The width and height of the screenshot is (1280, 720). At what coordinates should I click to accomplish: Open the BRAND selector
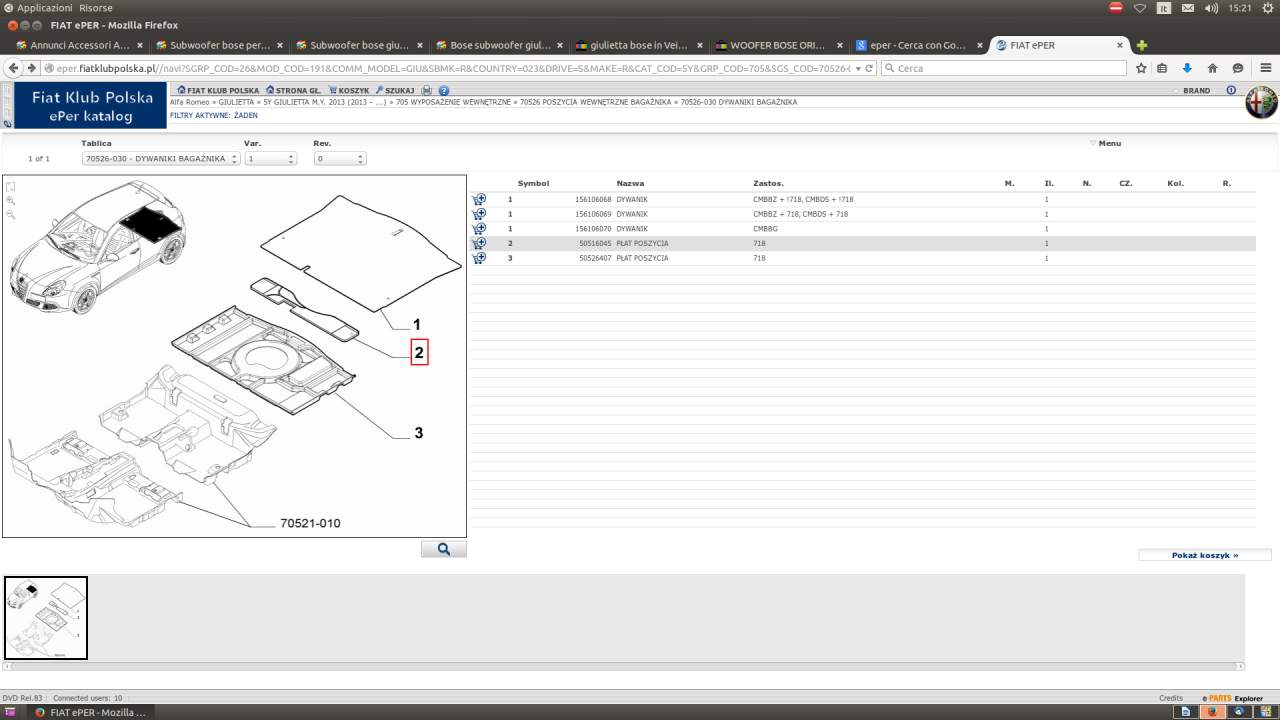click(1196, 90)
